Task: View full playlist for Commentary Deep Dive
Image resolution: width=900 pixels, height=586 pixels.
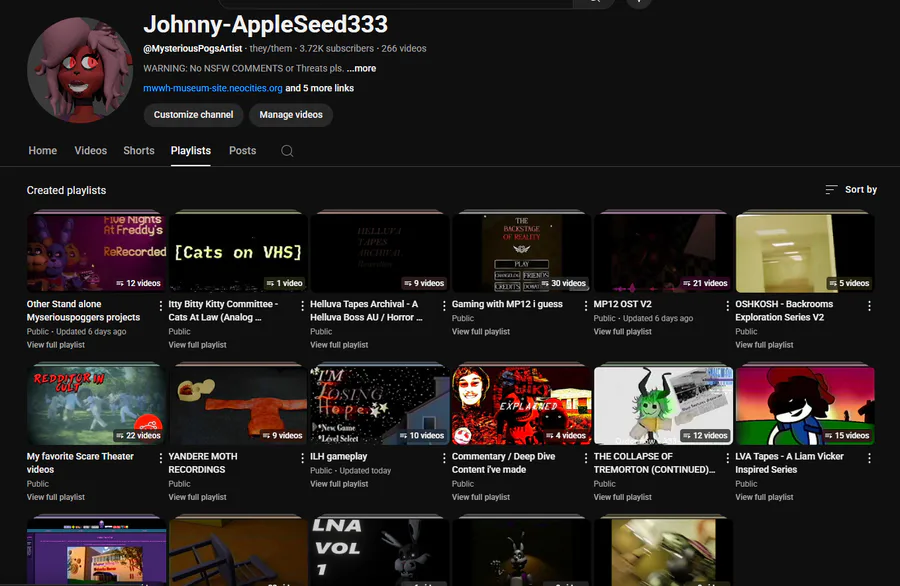Action: click(481, 497)
